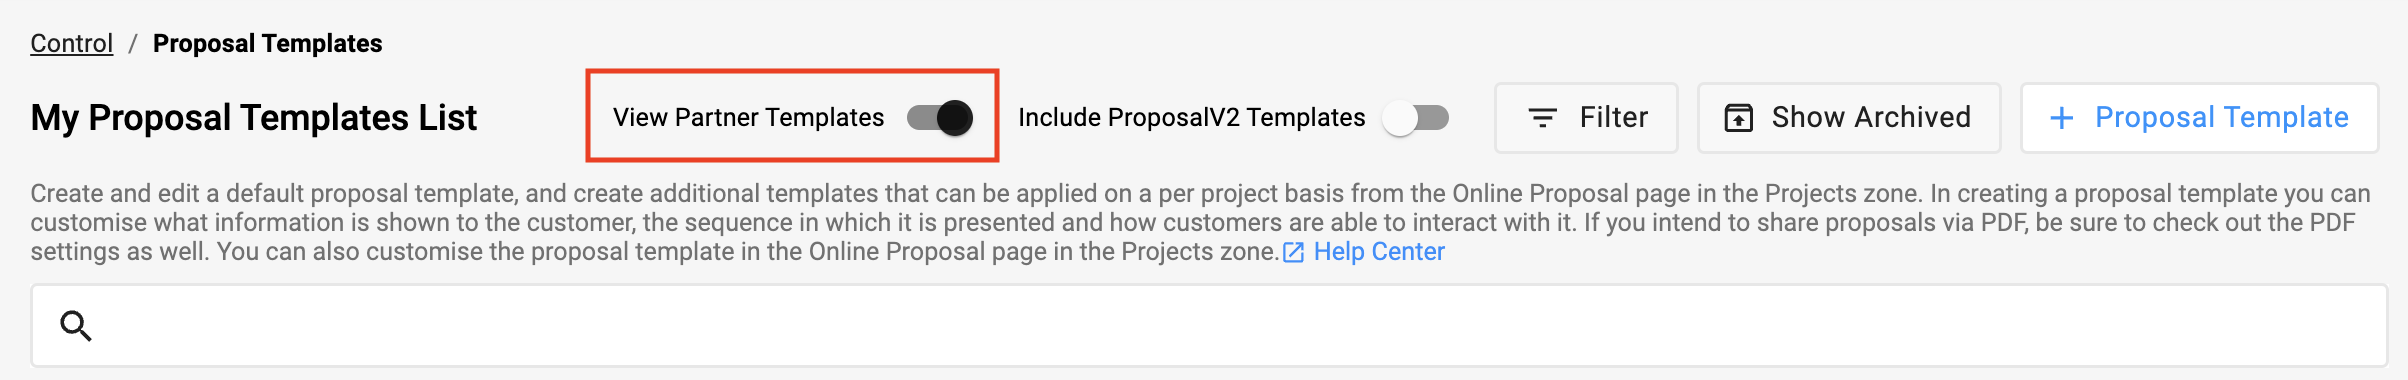Disable the View Partner Templates switch

[x=940, y=118]
